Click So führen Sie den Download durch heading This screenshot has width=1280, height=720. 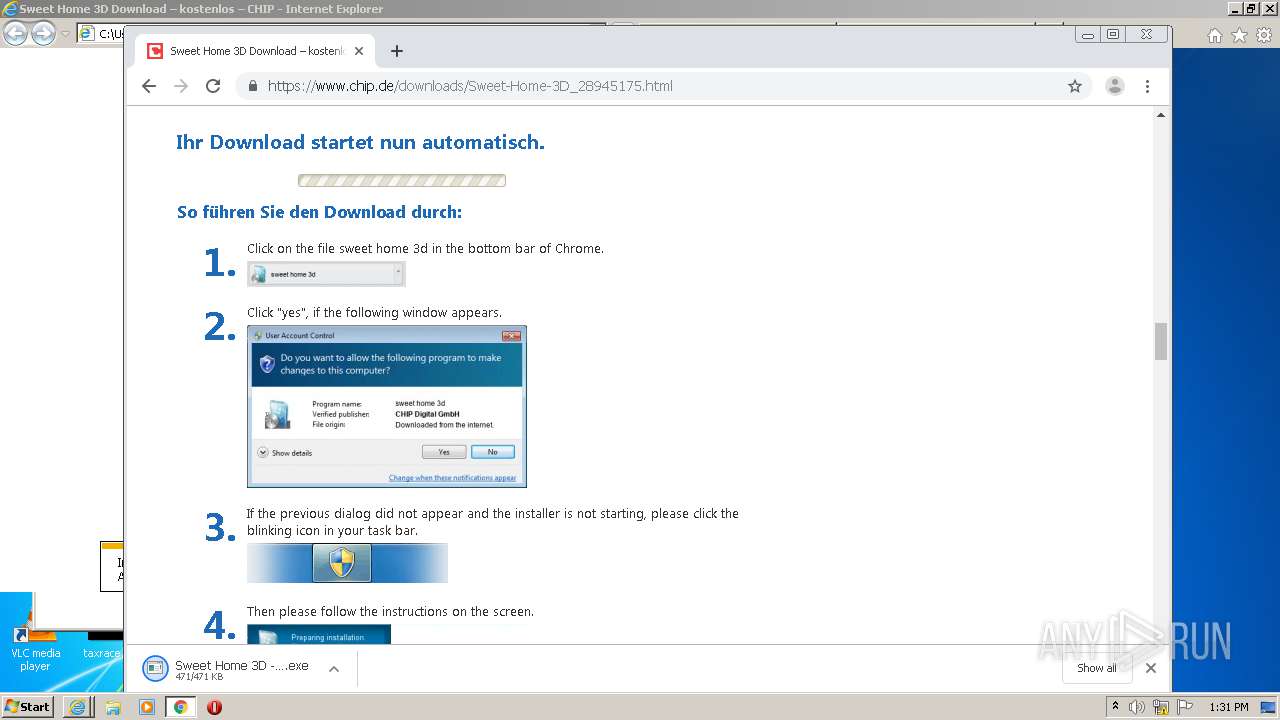click(x=319, y=212)
